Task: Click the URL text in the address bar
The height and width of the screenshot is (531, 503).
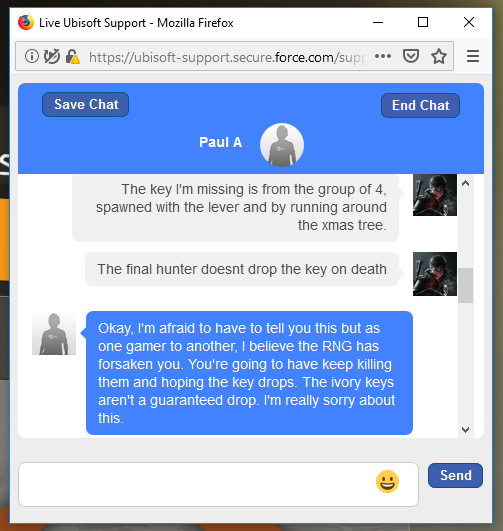Action: point(228,57)
